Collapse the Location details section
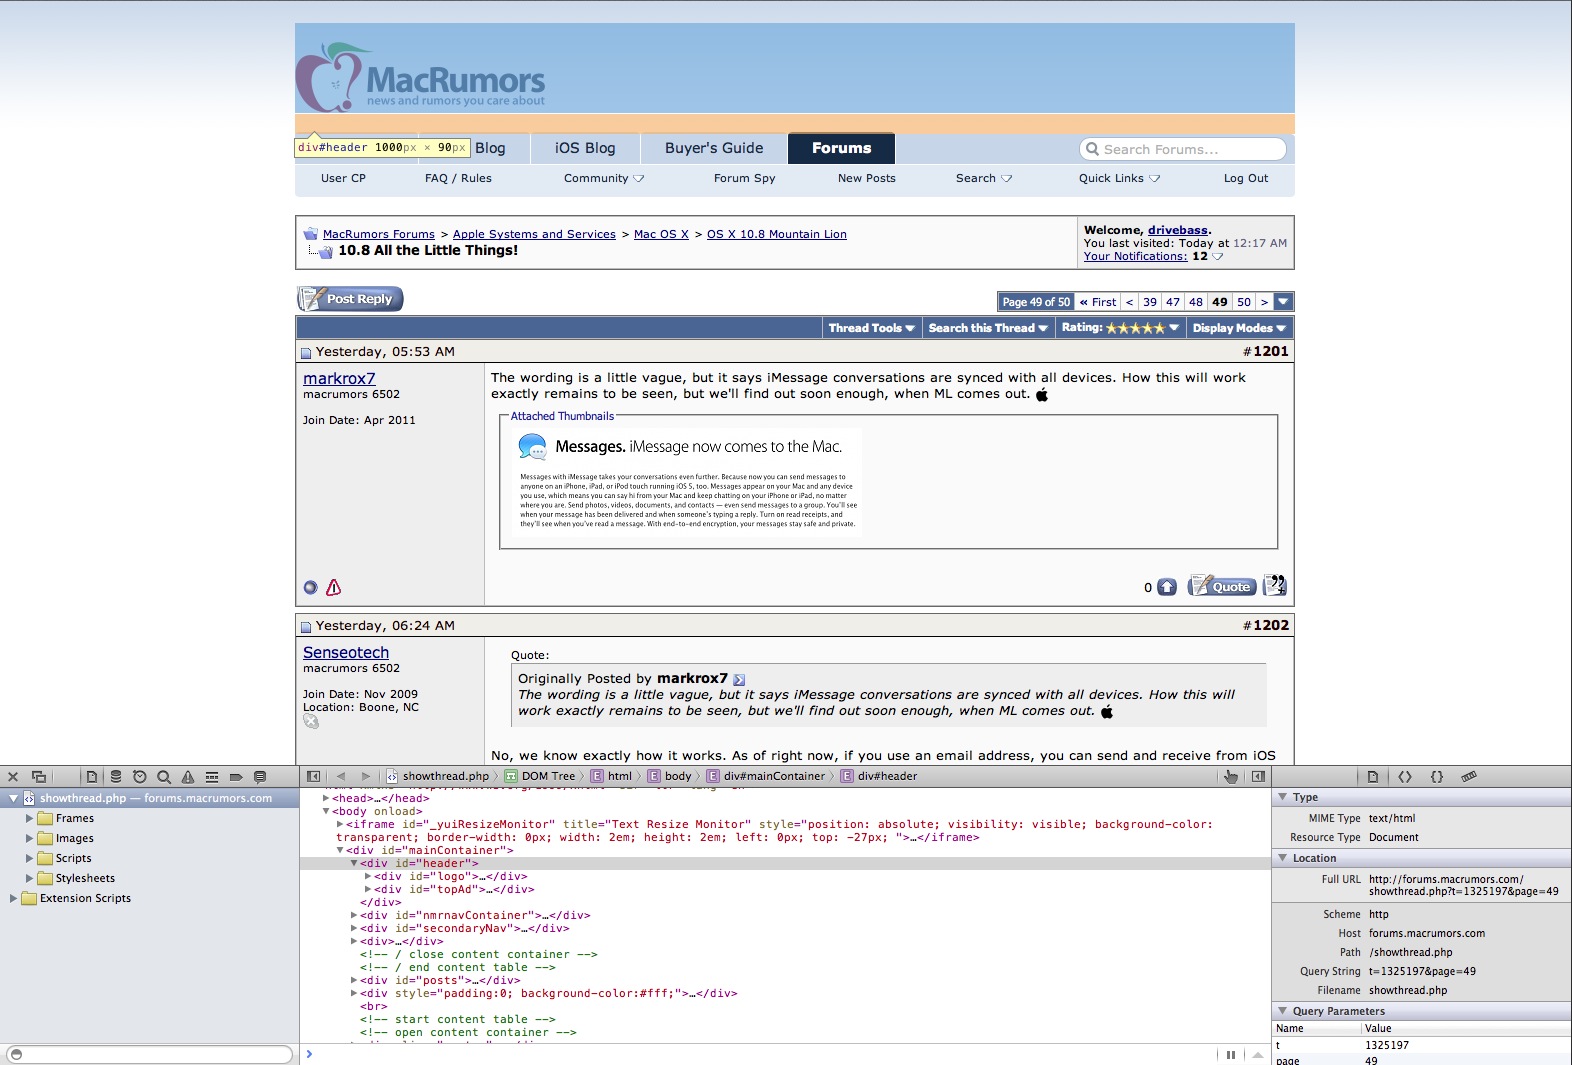 coord(1283,858)
